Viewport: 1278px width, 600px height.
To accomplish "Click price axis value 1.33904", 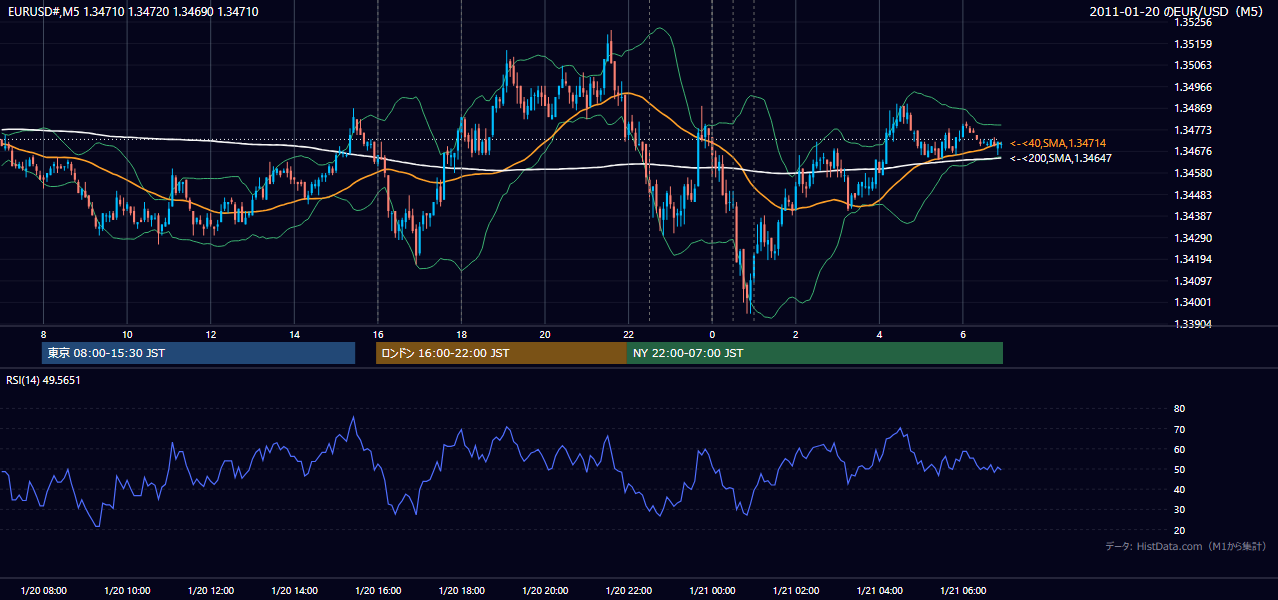I will (x=1192, y=324).
